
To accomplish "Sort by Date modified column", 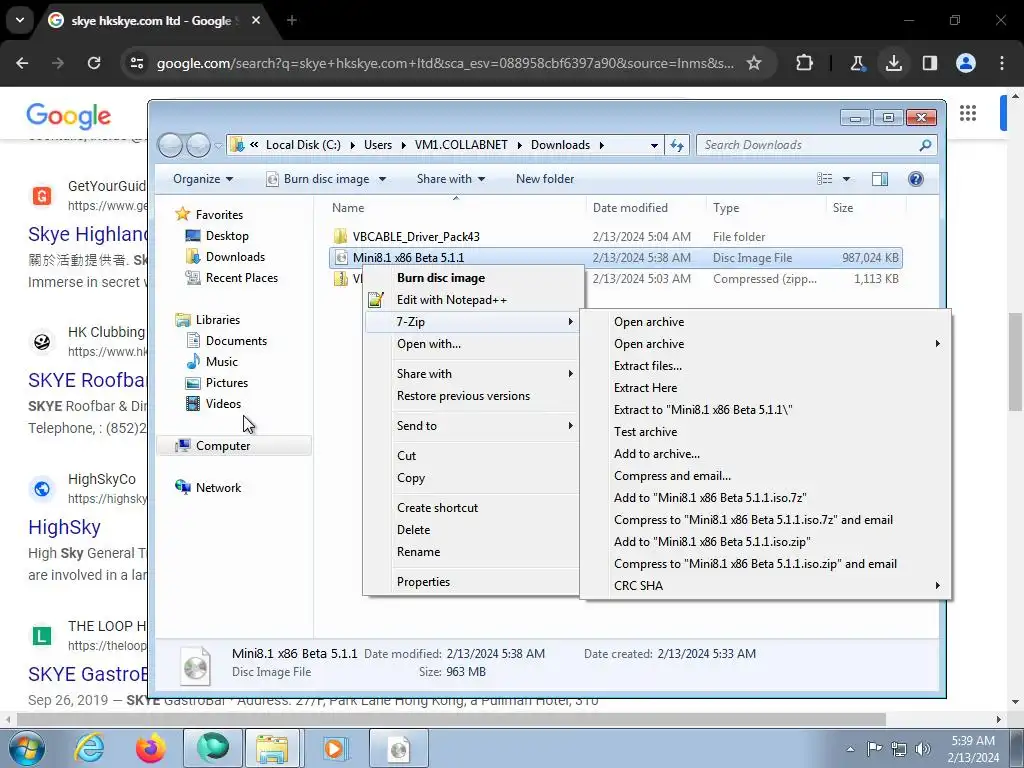I will click(x=630, y=208).
